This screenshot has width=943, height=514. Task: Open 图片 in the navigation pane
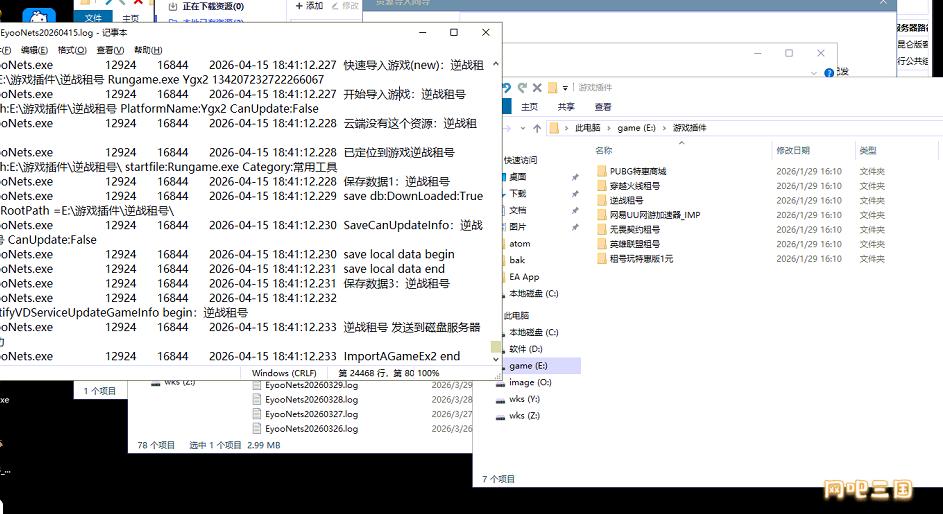518,227
